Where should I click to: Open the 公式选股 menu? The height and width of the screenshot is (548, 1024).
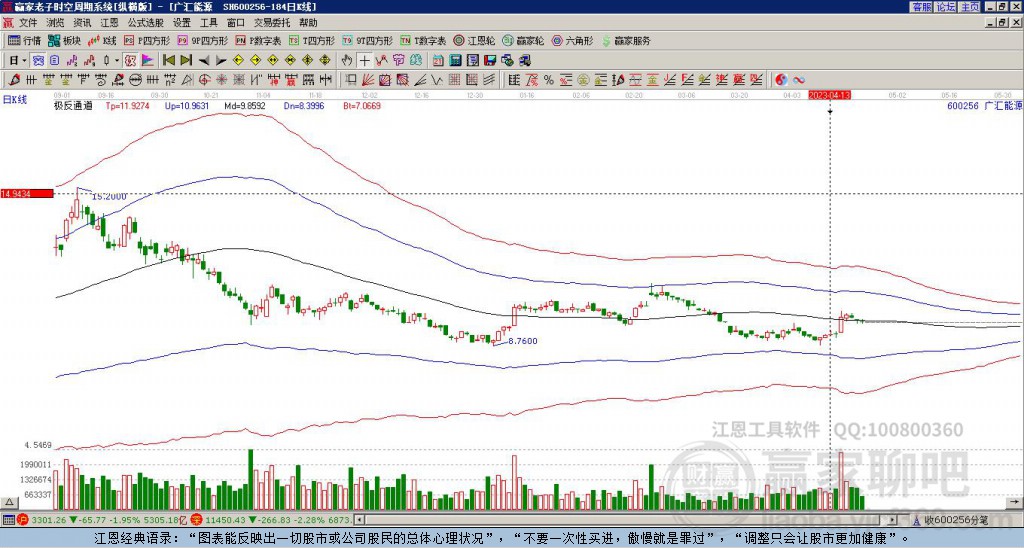[146, 23]
